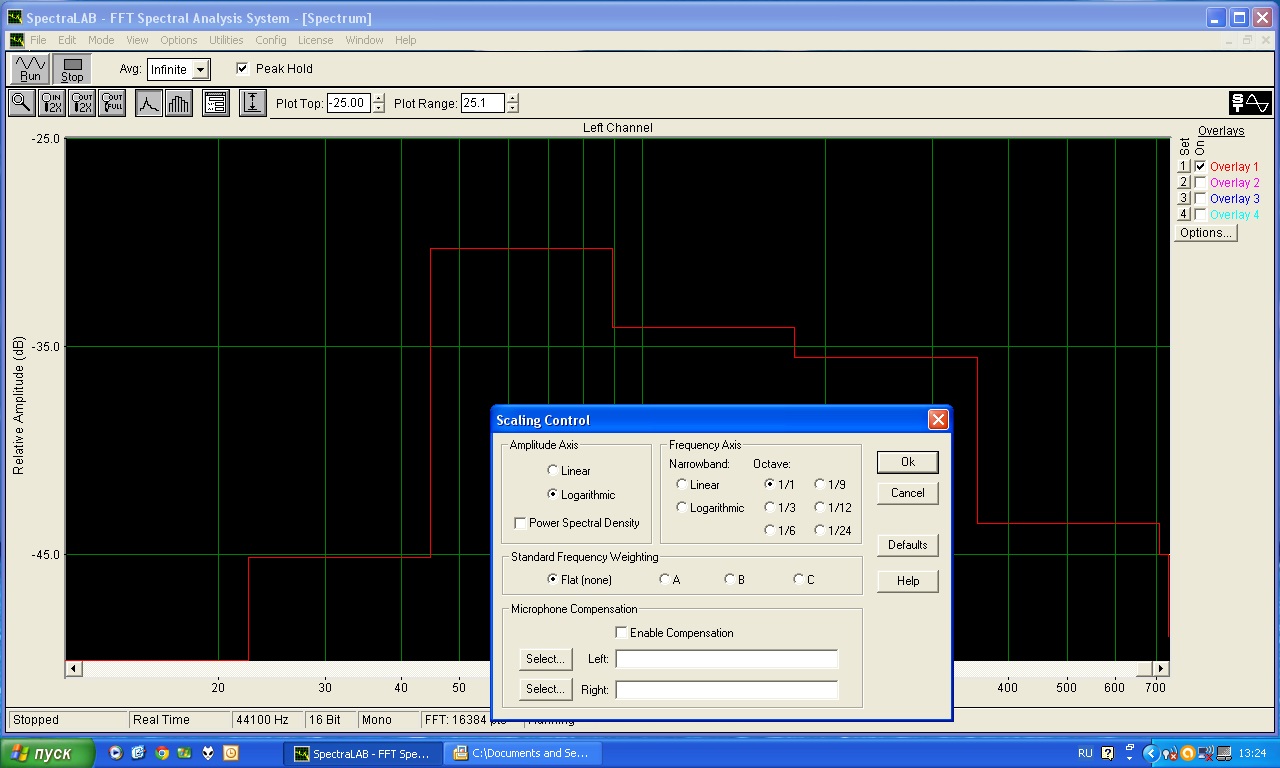Decrease Plot Range with down arrow
This screenshot has height=768, width=1280.
coord(513,108)
